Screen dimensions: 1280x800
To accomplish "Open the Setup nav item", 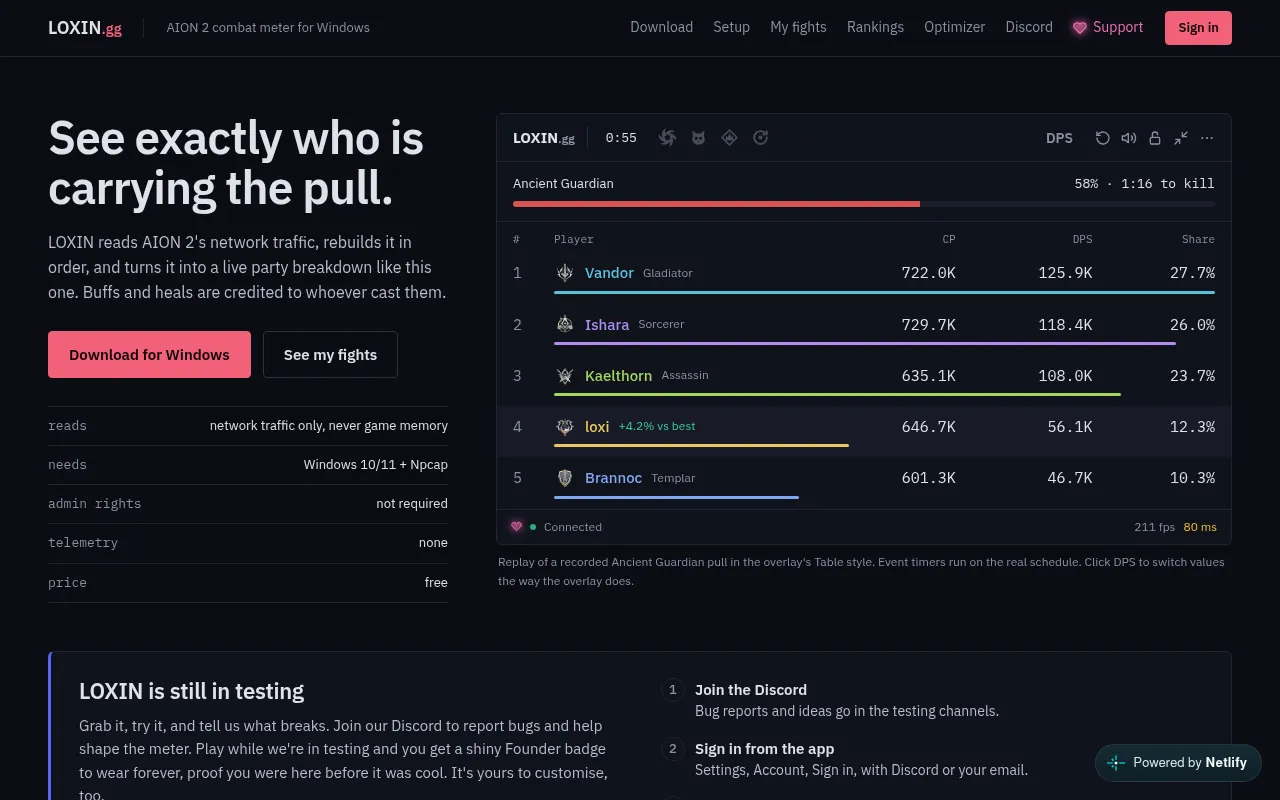I will tap(731, 27).
